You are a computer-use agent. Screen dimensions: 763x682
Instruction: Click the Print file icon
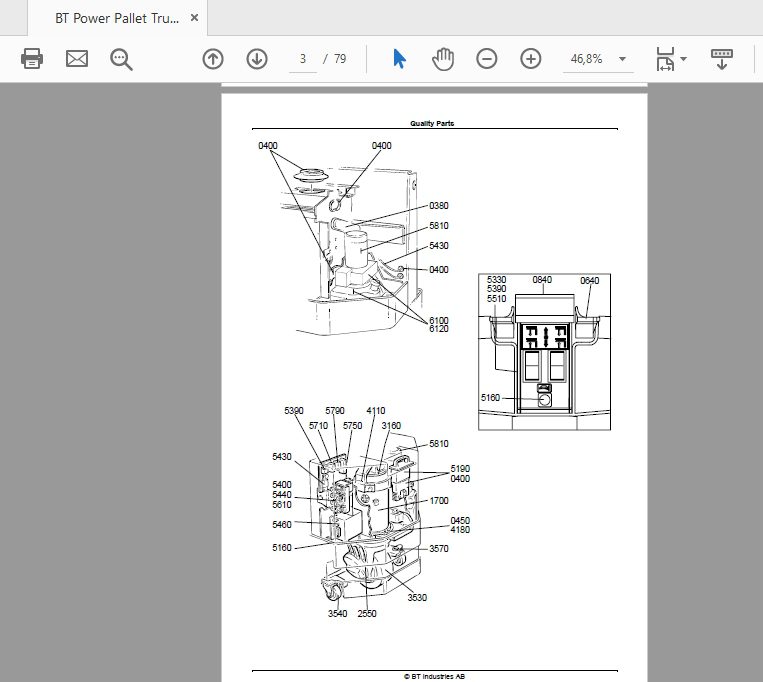click(32, 59)
